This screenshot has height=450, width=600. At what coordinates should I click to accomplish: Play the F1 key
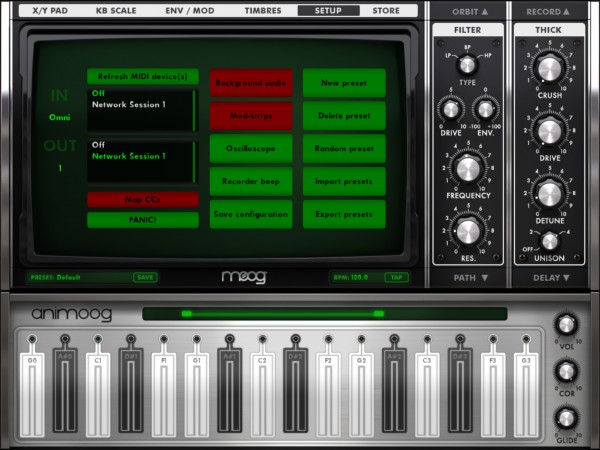[x=164, y=394]
